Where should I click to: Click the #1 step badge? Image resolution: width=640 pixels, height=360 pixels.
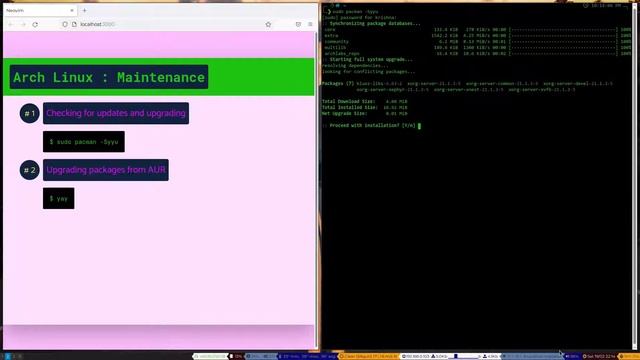[x=29, y=113]
